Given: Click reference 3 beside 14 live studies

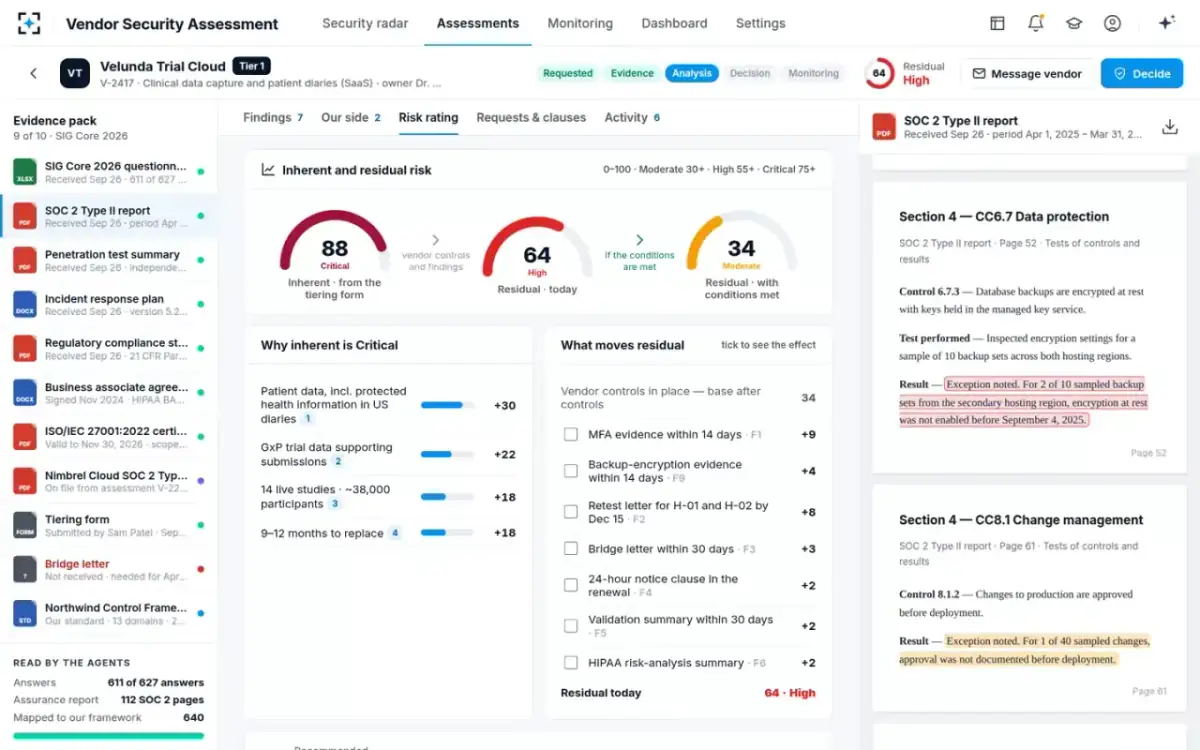Looking at the screenshot, I should click(x=335, y=504).
